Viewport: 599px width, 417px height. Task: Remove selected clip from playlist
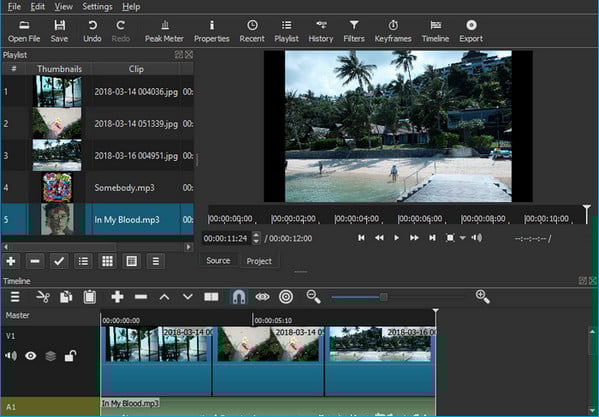[x=35, y=261]
